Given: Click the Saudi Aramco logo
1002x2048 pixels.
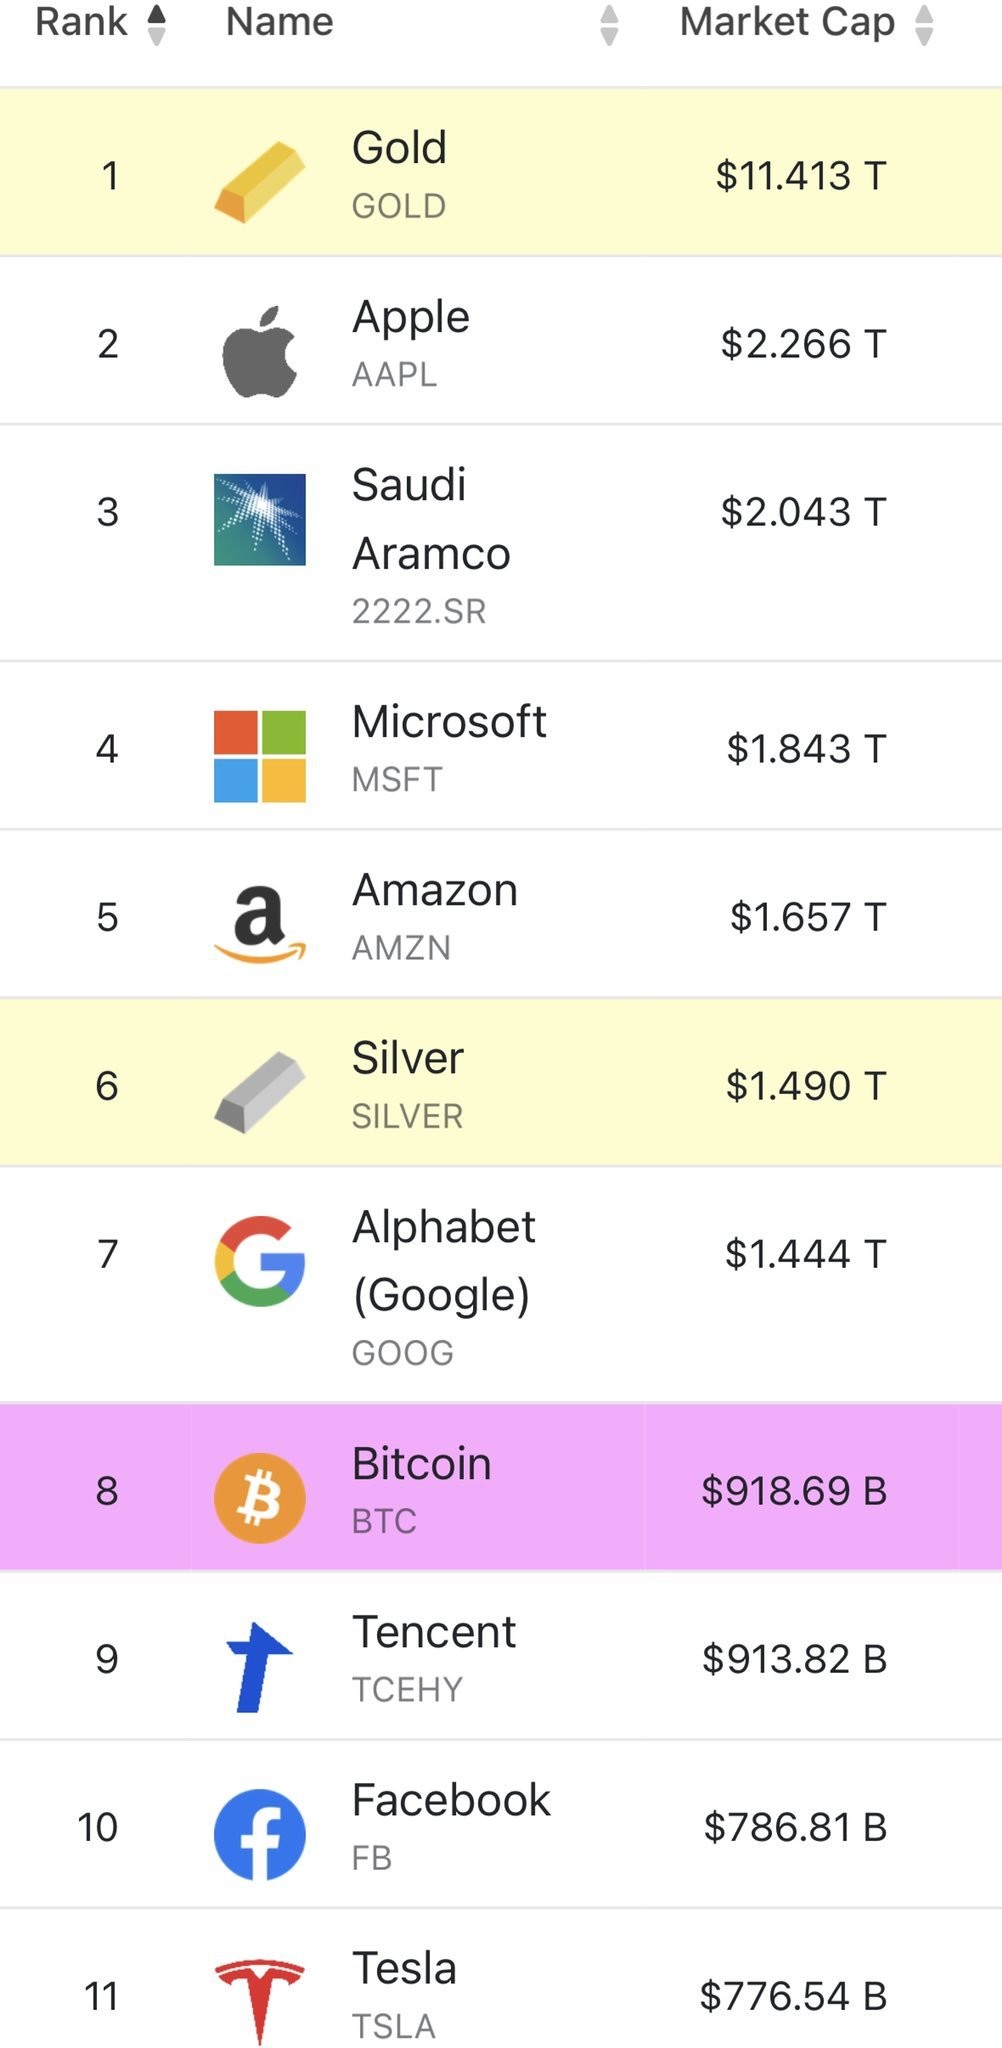Looking at the screenshot, I should [259, 519].
